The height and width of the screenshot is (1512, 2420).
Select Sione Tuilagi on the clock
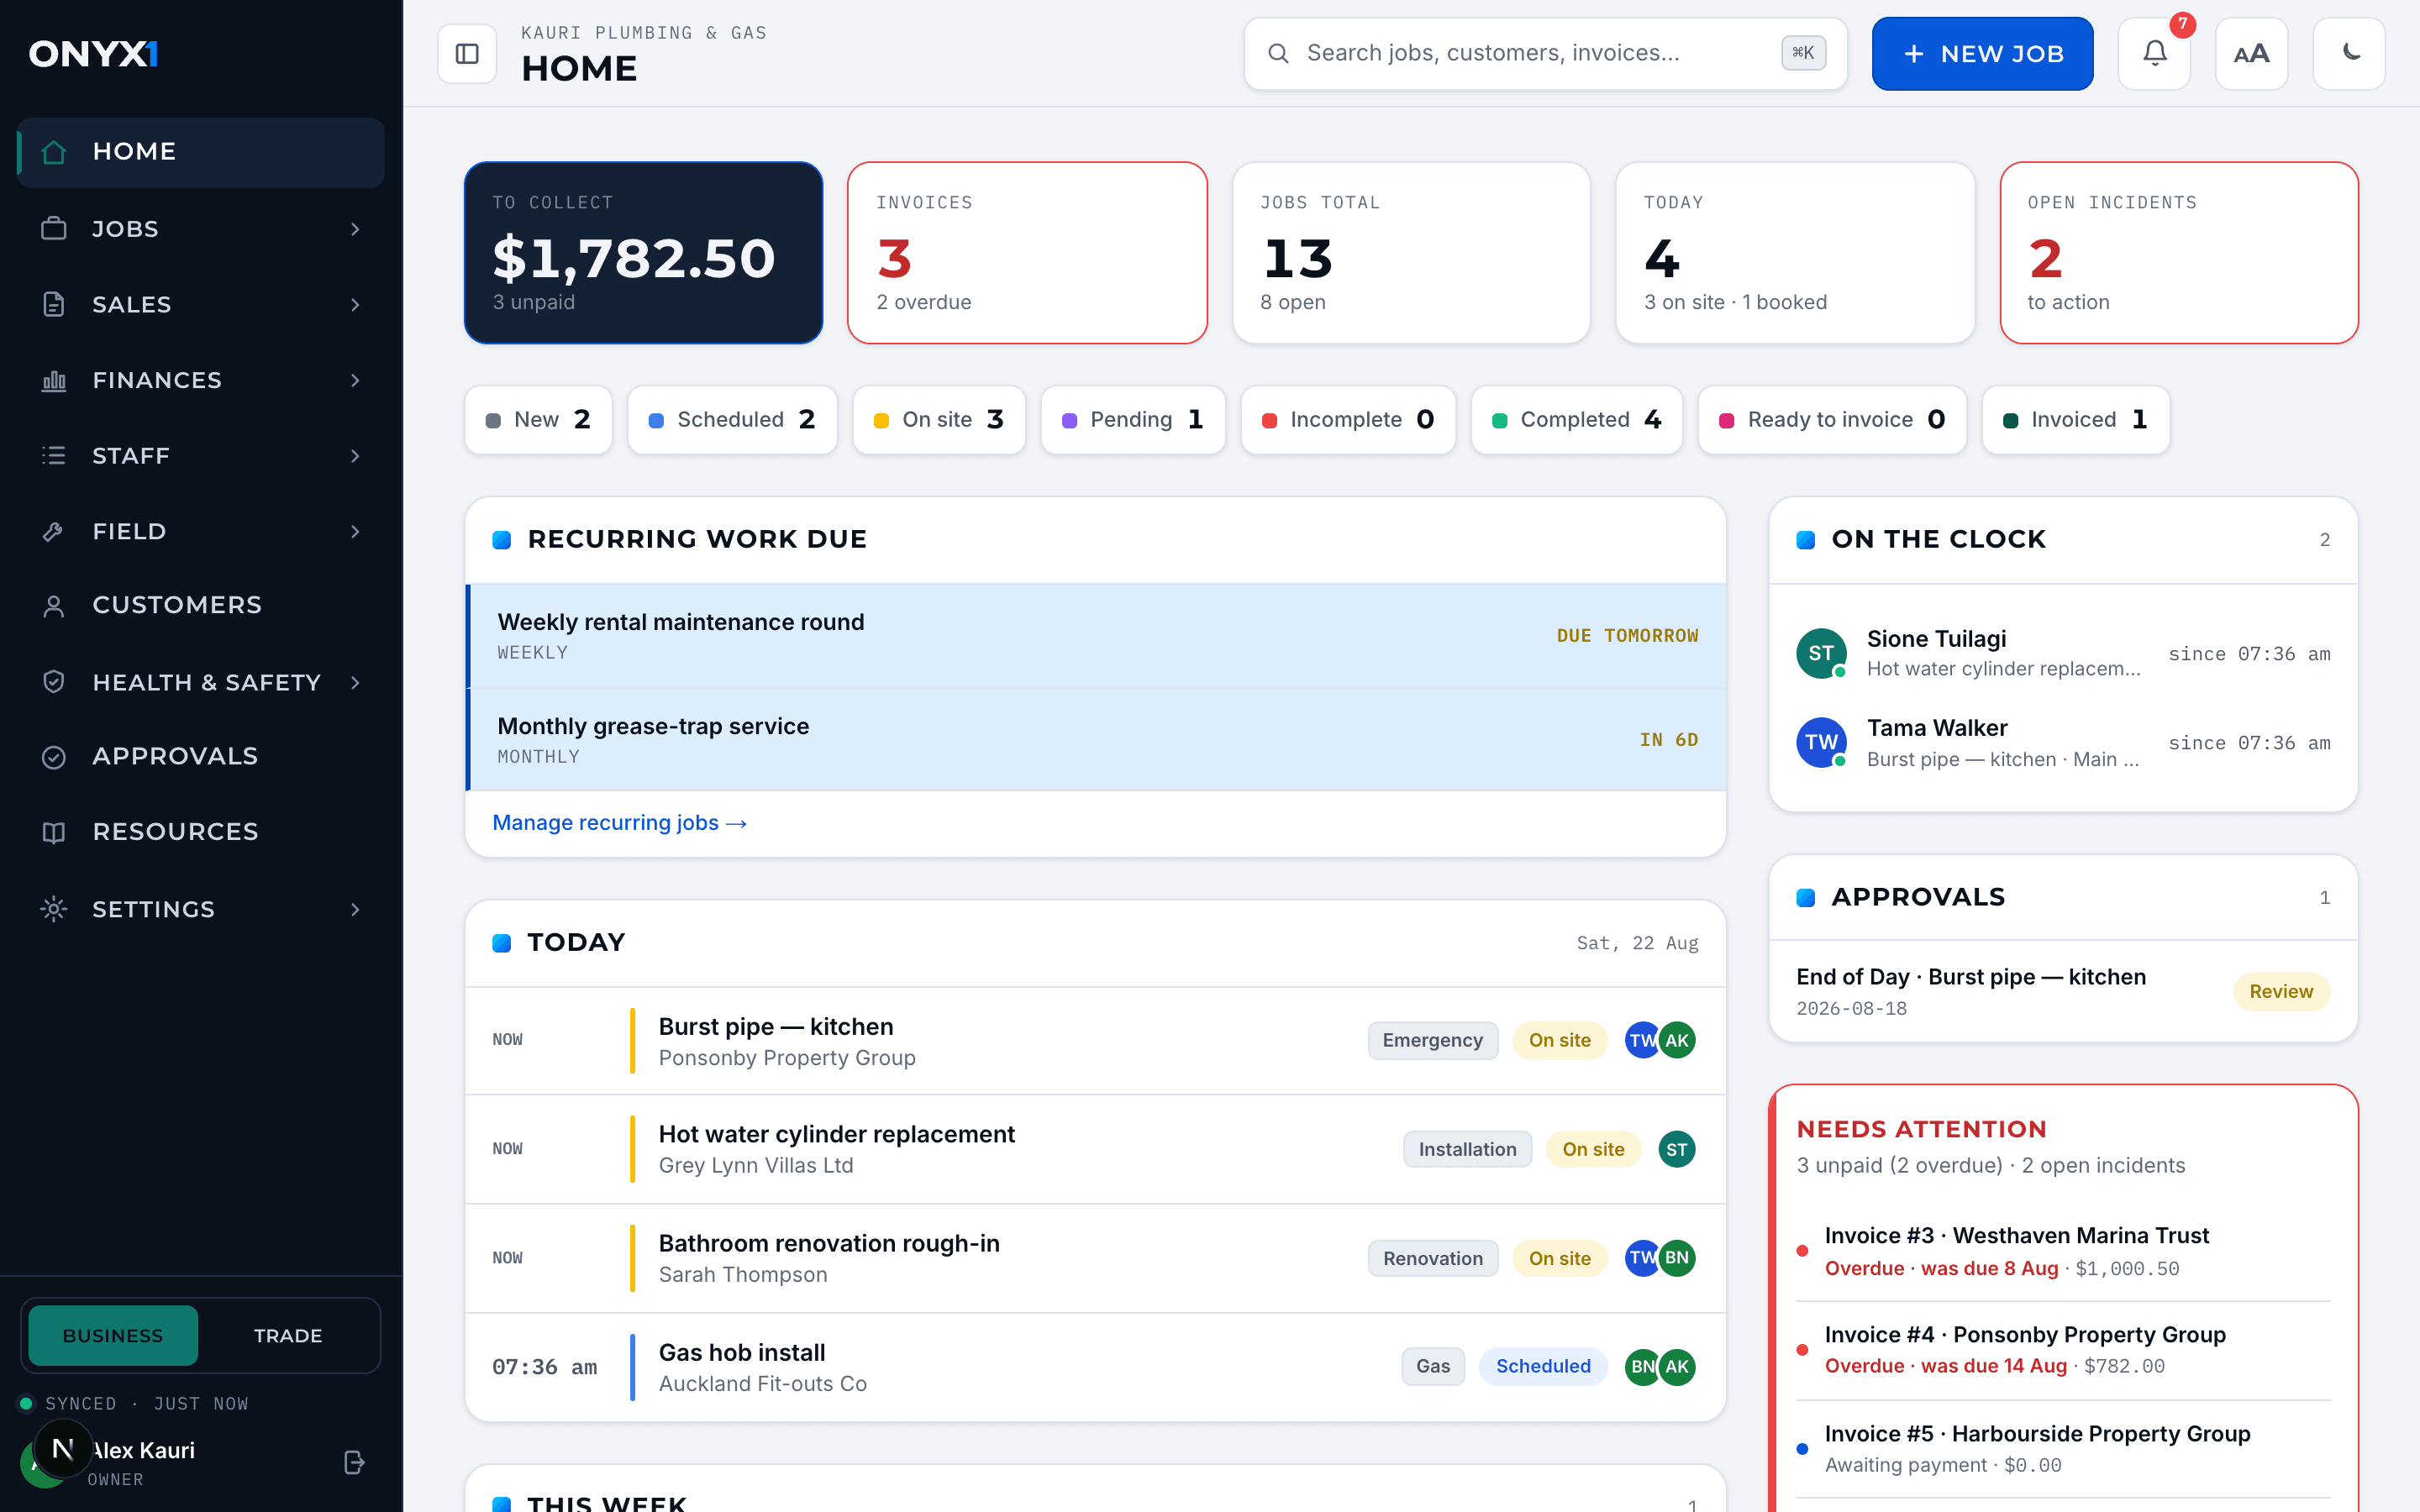2063,653
